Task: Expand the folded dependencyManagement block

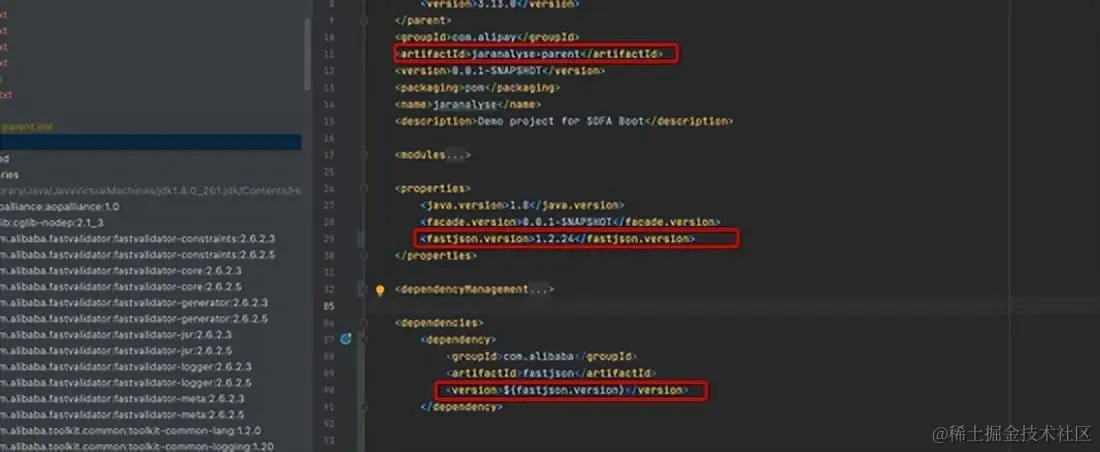Action: [x=541, y=289]
